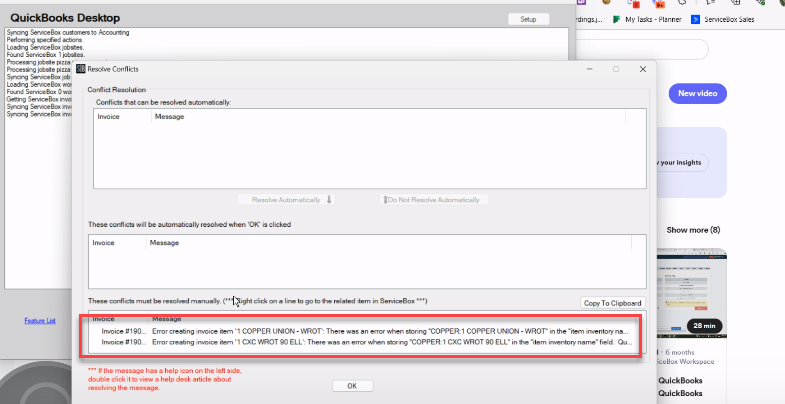This screenshot has height=404, width=785.
Task: Click the green Planner bookmark icon
Action: click(616, 20)
